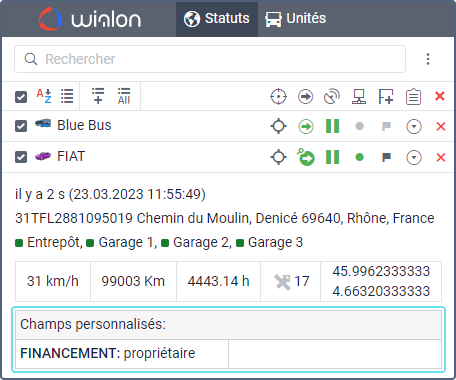456x380 pixels.
Task: Click the dark flag icon for FIAT
Action: coord(386,157)
